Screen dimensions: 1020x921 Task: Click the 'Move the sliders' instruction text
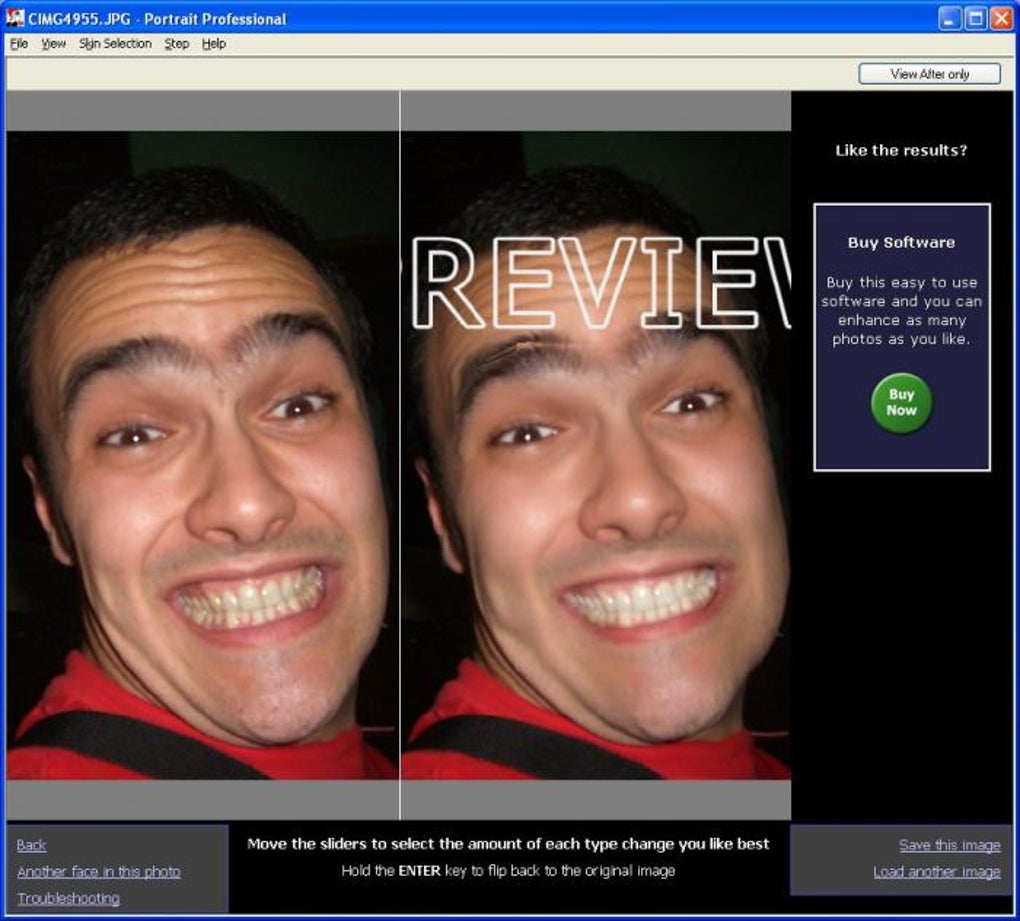coord(508,844)
